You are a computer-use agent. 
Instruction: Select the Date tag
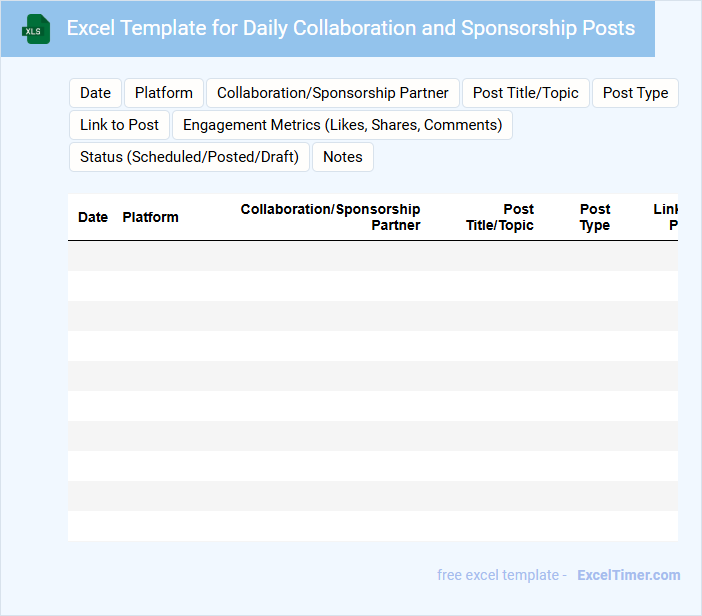(95, 93)
